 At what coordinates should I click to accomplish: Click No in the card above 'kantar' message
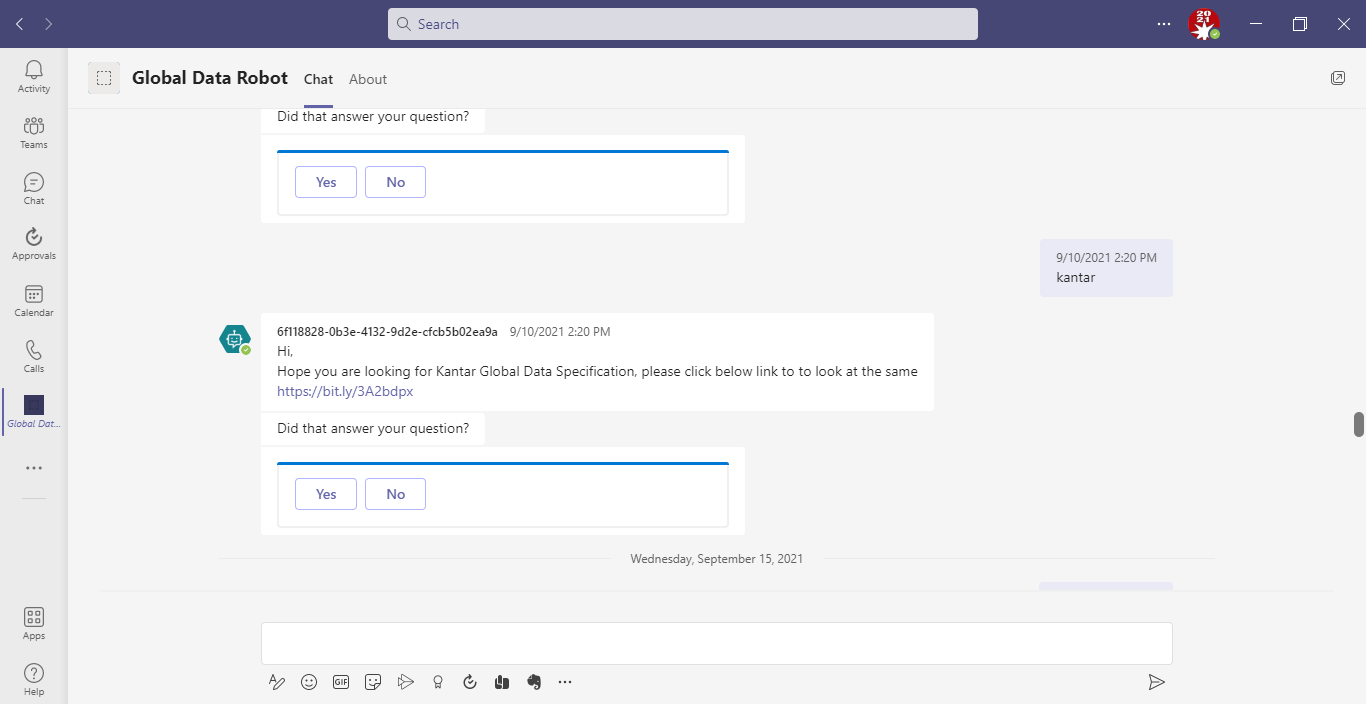pyautogui.click(x=396, y=182)
